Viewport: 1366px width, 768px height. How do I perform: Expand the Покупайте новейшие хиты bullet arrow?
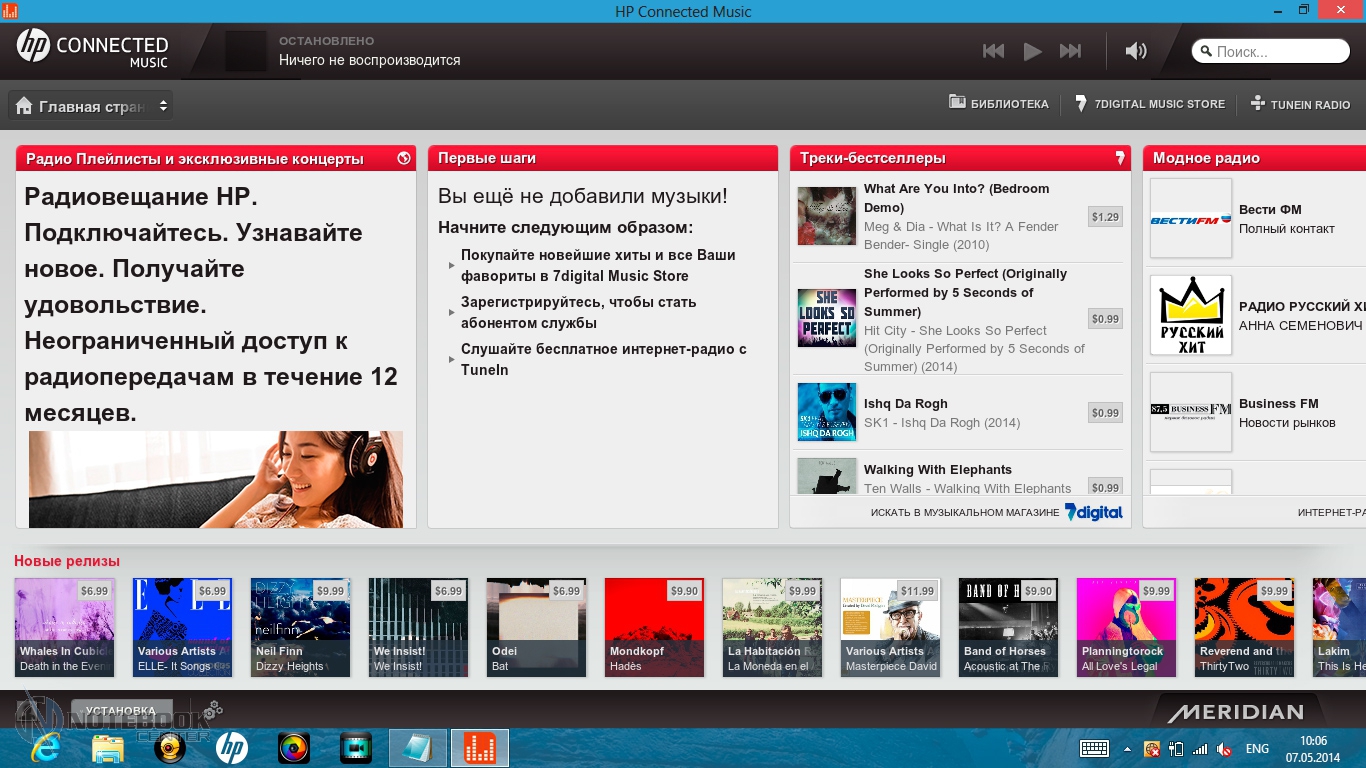(452, 266)
